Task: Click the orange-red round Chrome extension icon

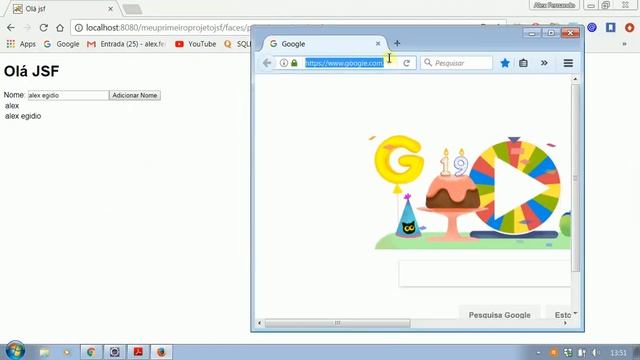Action: [x=629, y=27]
